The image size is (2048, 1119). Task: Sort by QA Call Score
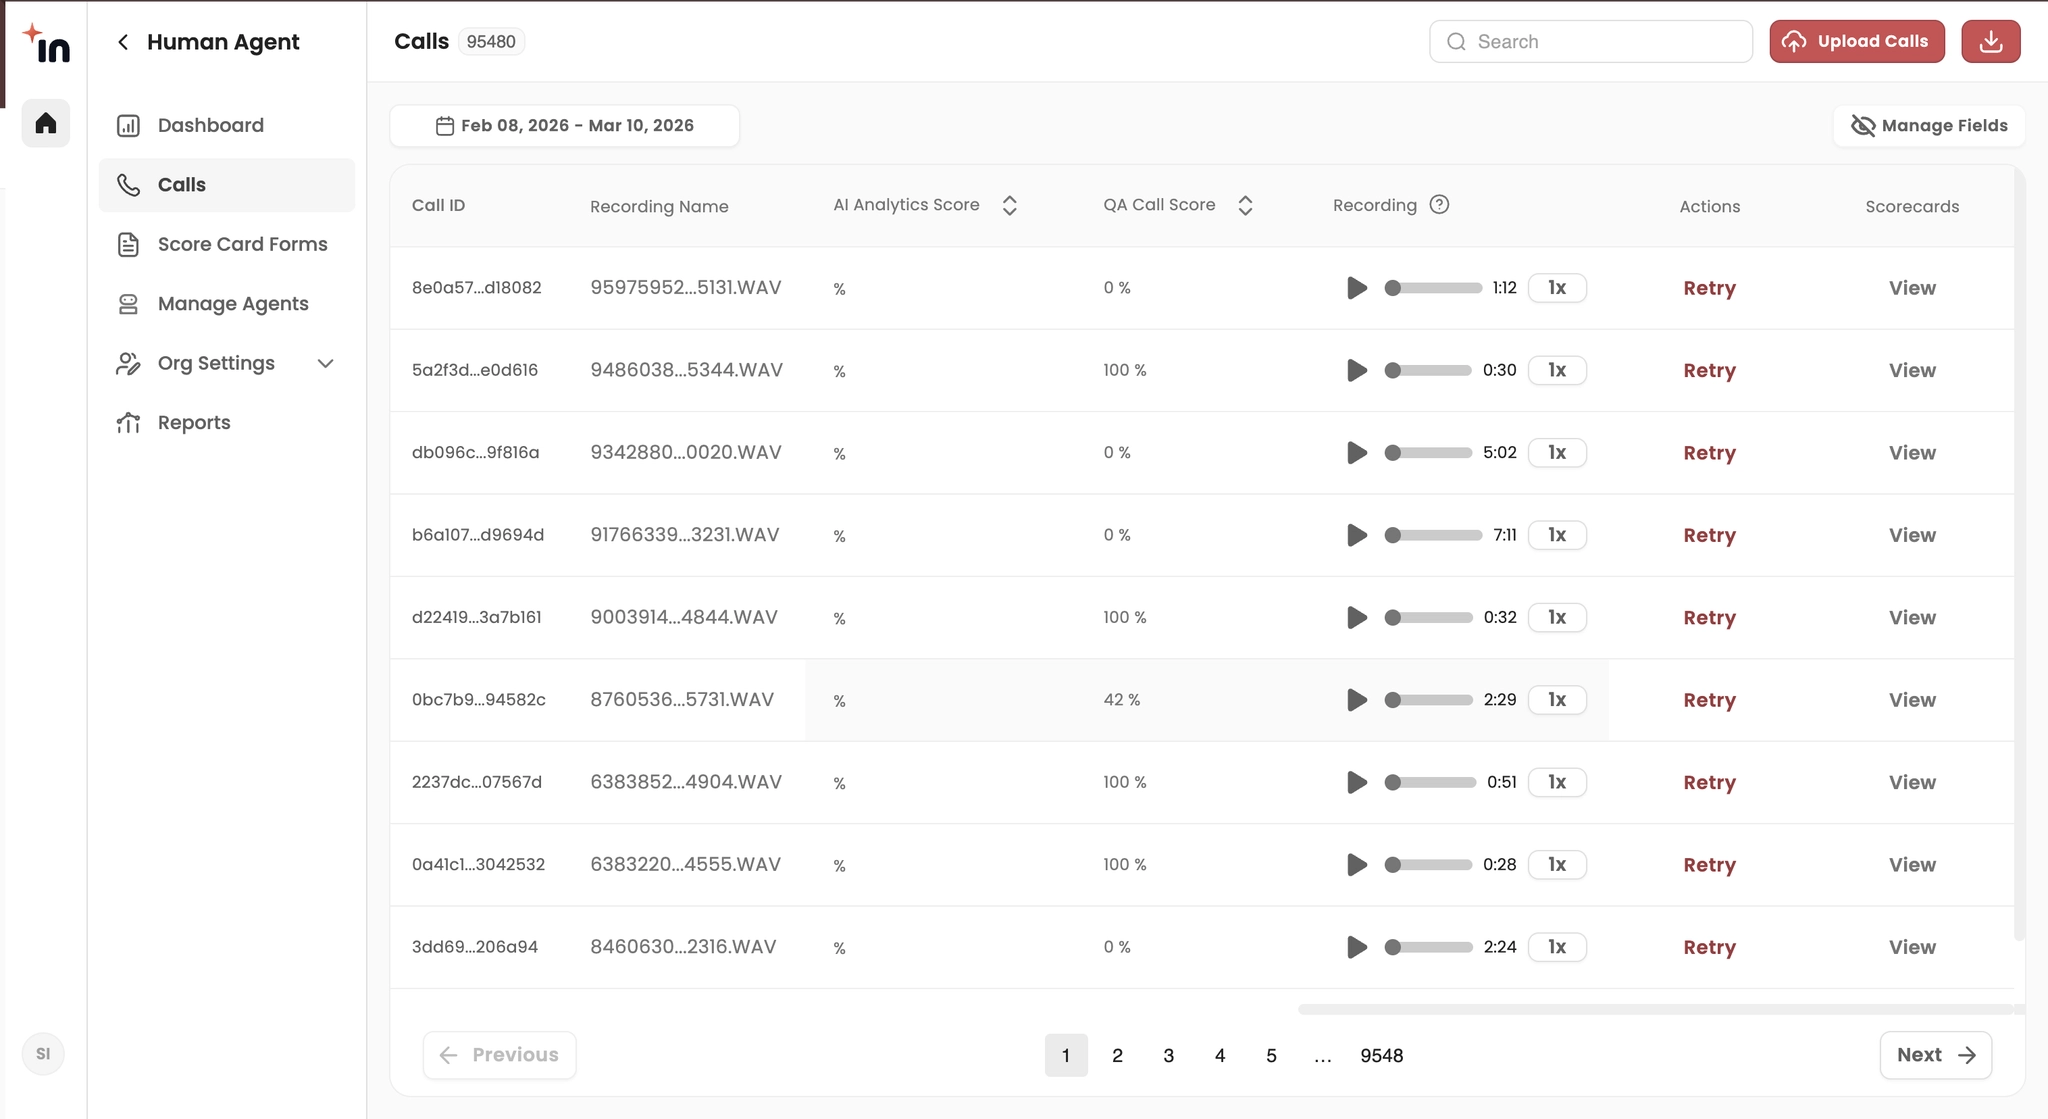tap(1245, 206)
